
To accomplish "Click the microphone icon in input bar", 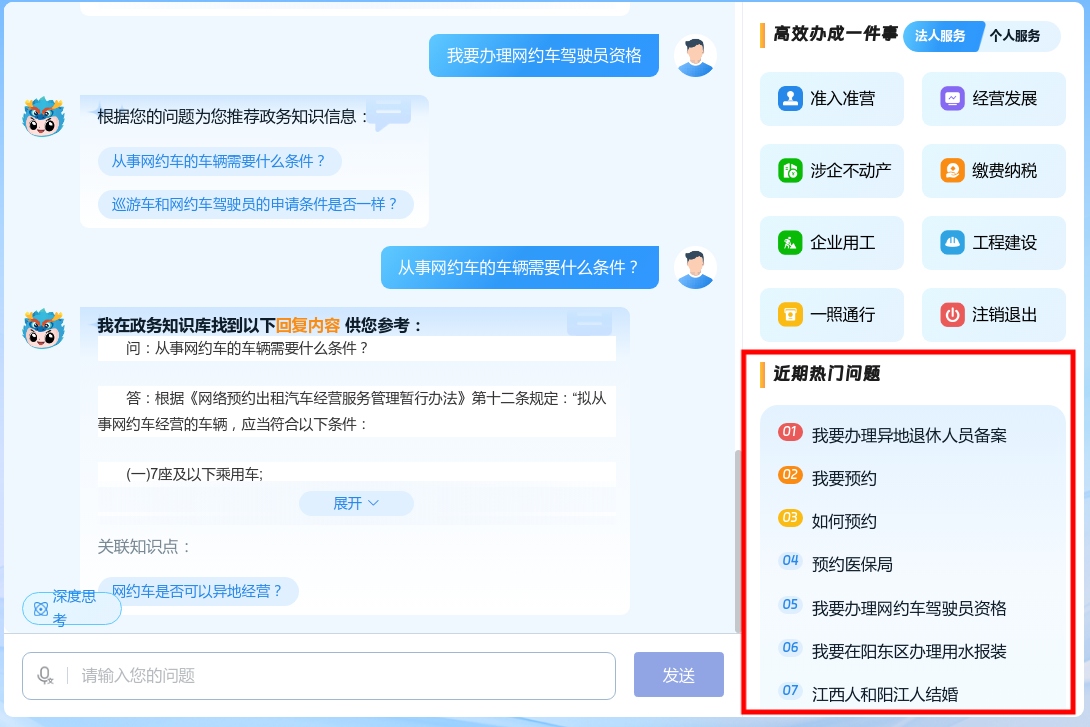I will (44, 676).
